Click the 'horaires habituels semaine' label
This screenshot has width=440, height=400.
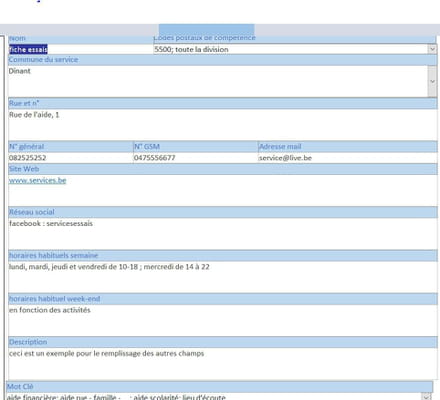point(53,256)
